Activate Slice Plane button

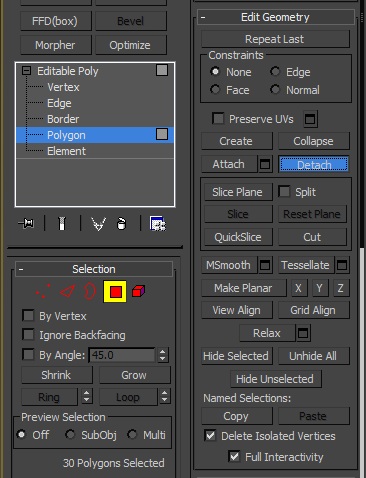tap(238, 192)
